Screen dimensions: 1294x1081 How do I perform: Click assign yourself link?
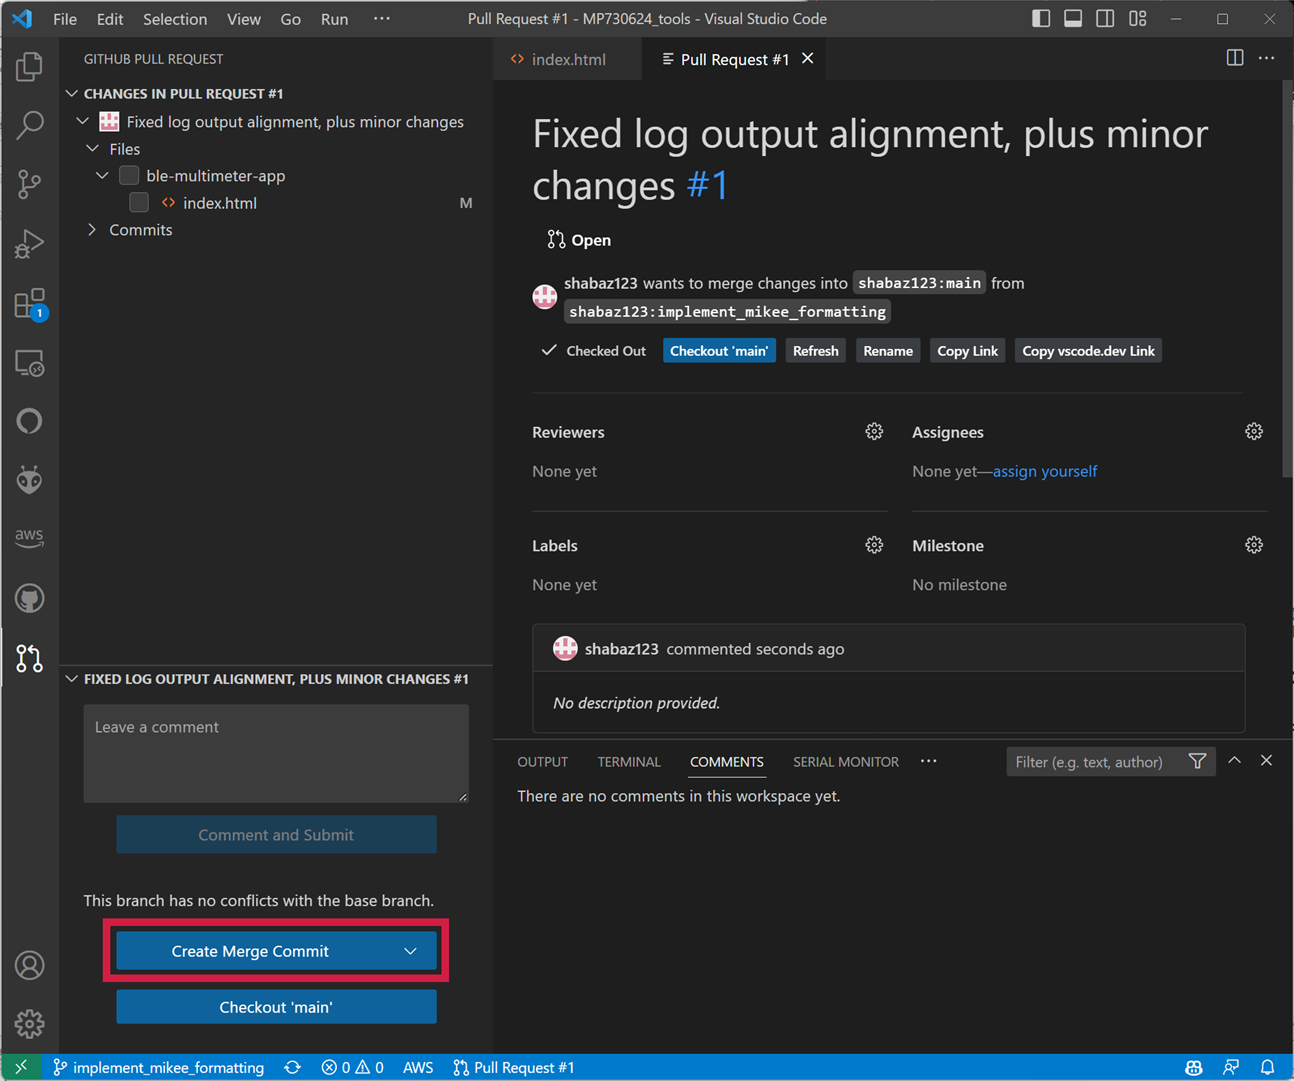coord(1045,471)
